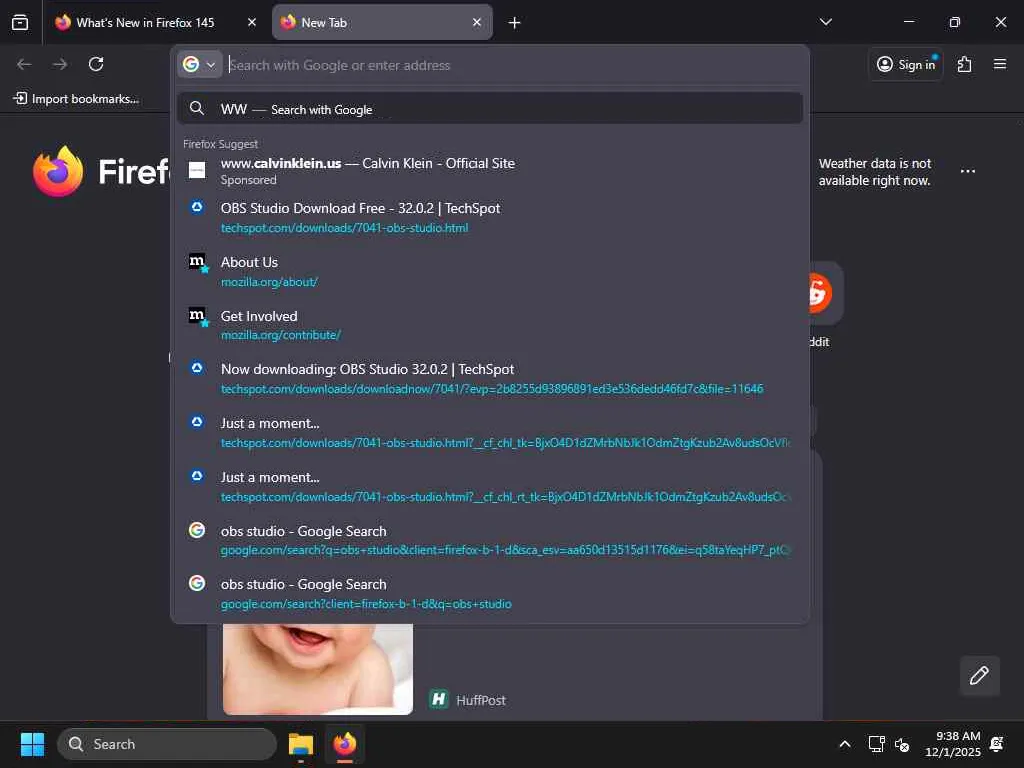This screenshot has height=768, width=1024.
Task: Open File Explorer from the taskbar
Action: point(301,744)
